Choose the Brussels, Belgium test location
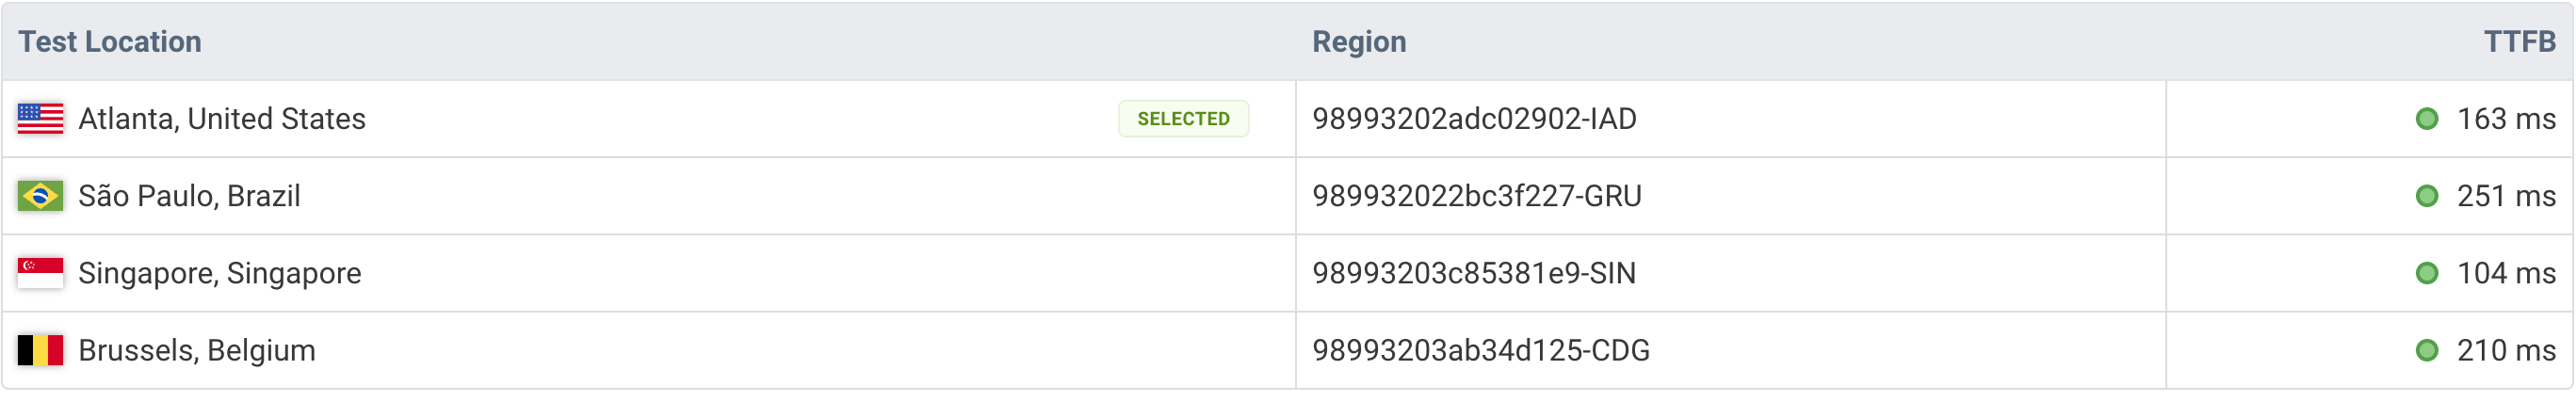Image resolution: width=2576 pixels, height=402 pixels. pyautogui.click(x=196, y=350)
